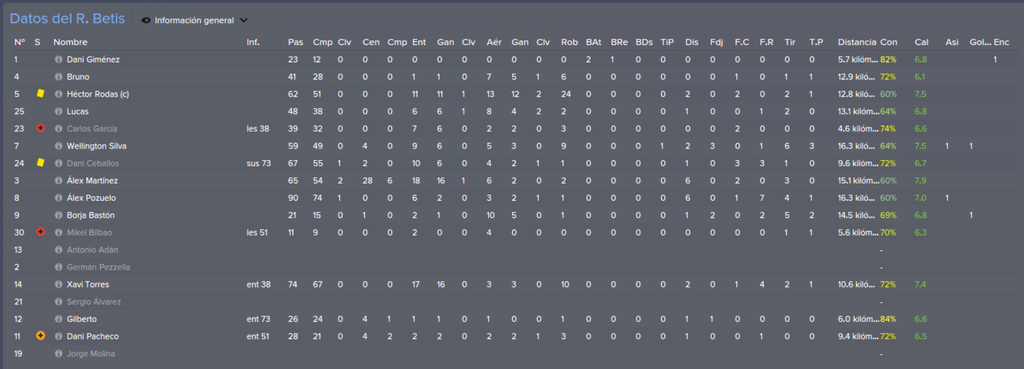Click info icon next to Dani Giménez
This screenshot has height=369, width=1024.
click(58, 59)
